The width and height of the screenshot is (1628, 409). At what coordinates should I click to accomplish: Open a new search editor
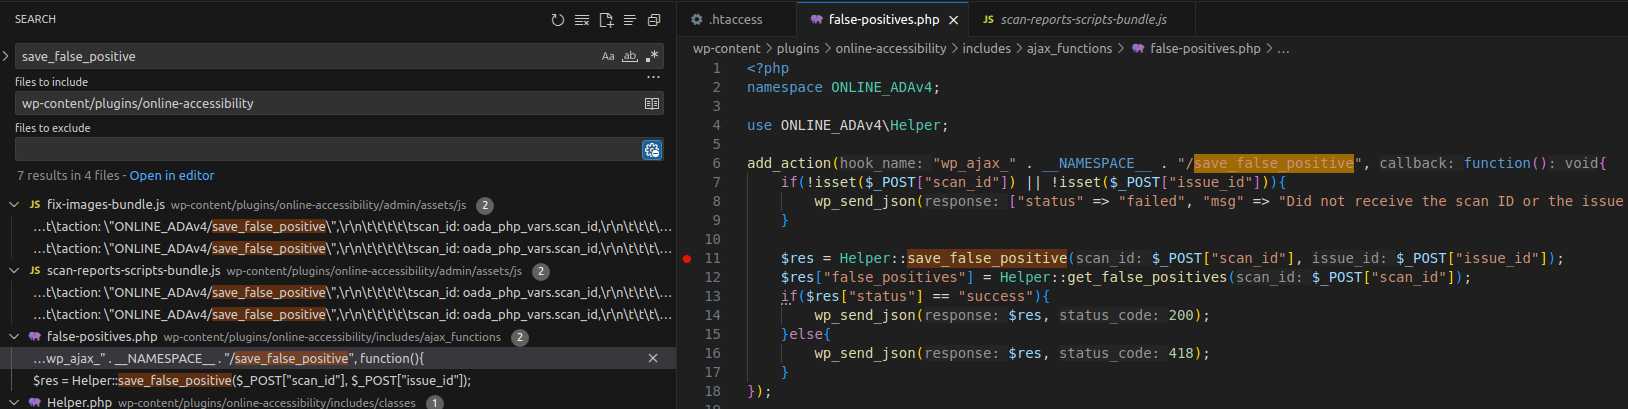point(606,20)
